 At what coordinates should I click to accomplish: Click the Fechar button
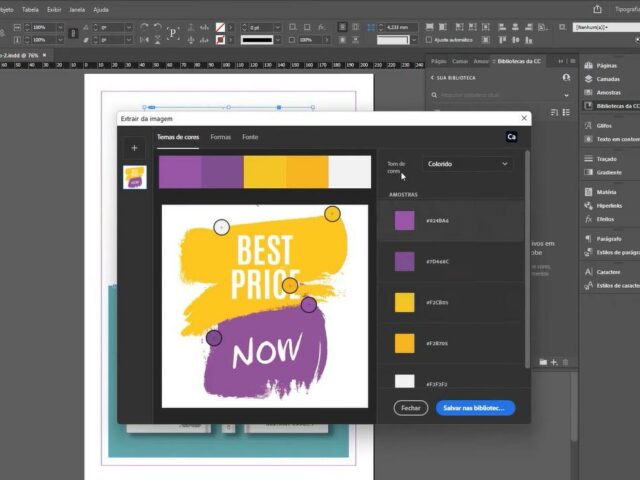410,408
